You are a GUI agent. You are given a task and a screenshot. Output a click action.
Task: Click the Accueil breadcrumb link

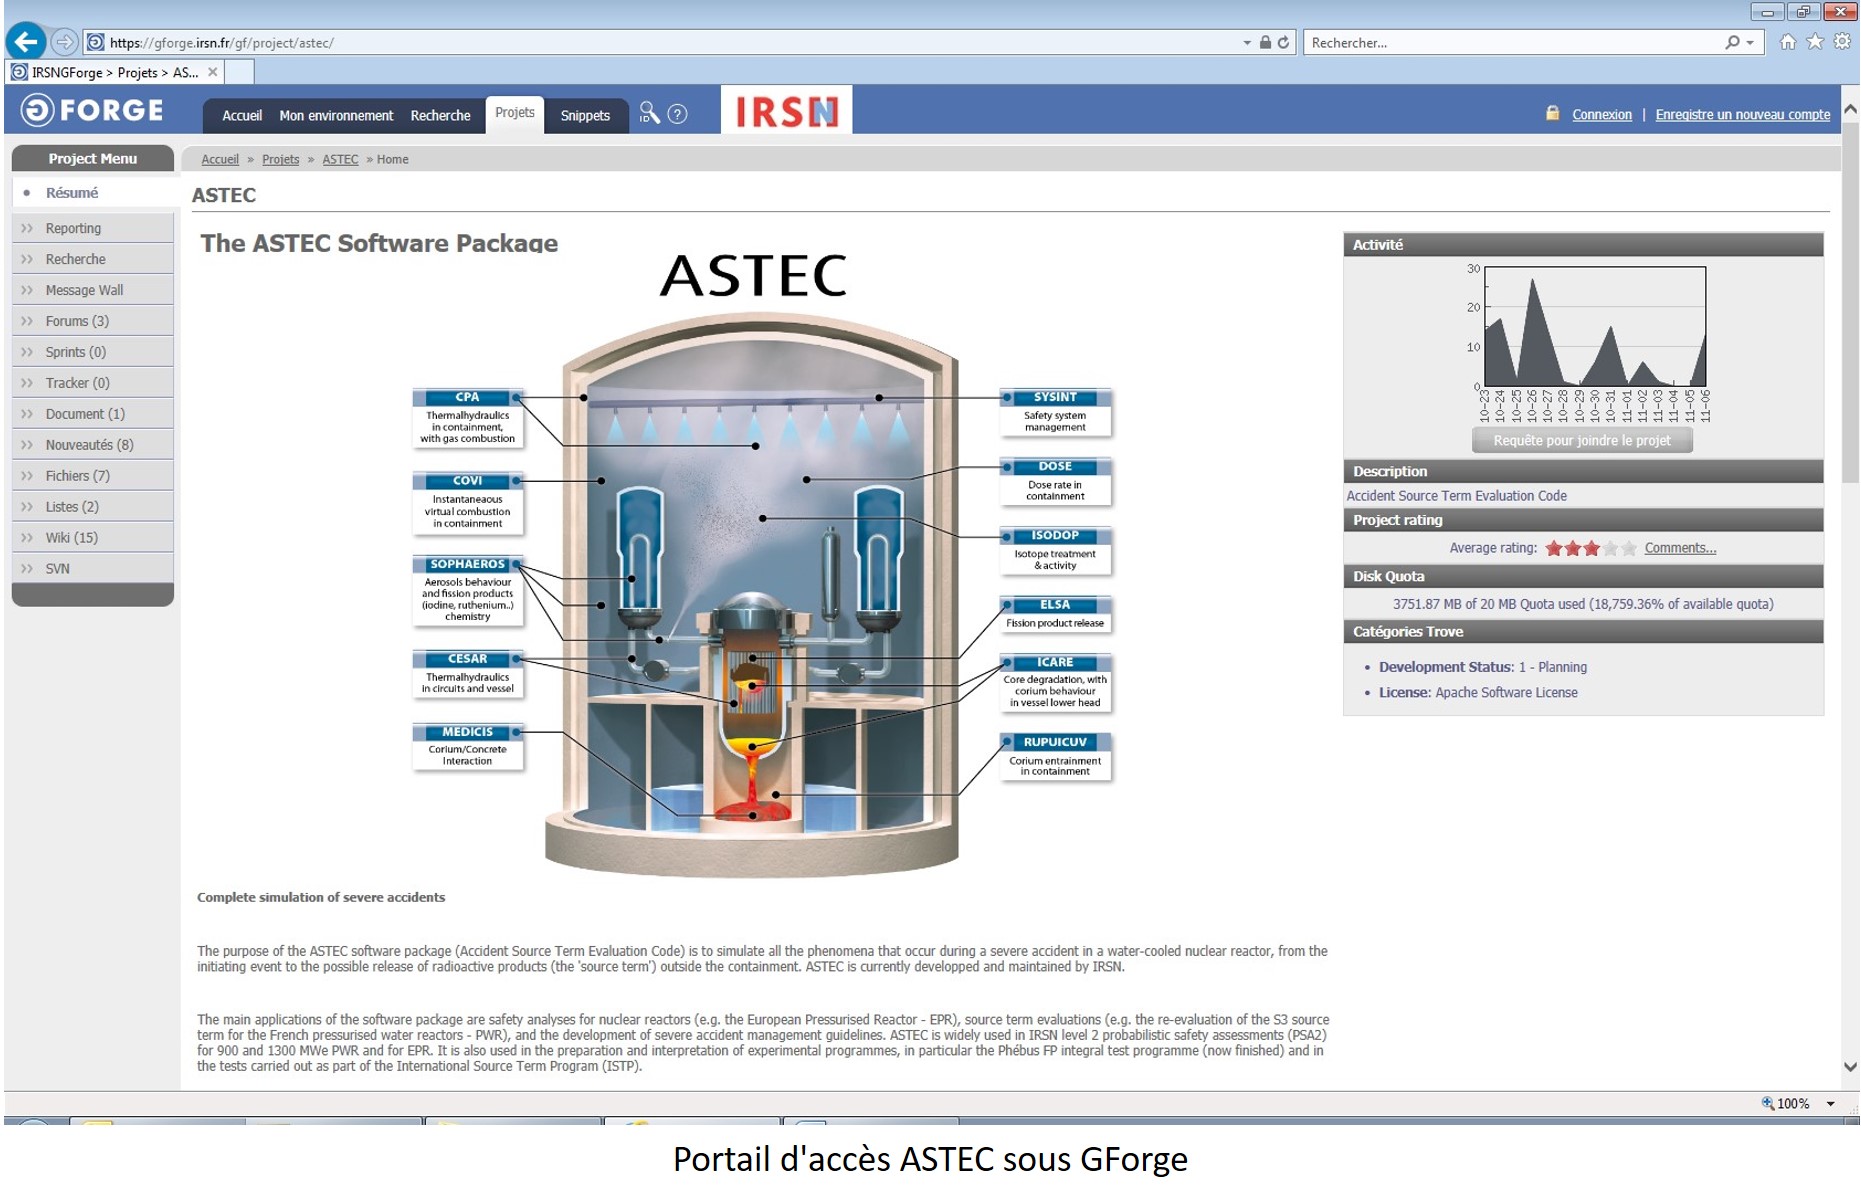[x=220, y=159]
